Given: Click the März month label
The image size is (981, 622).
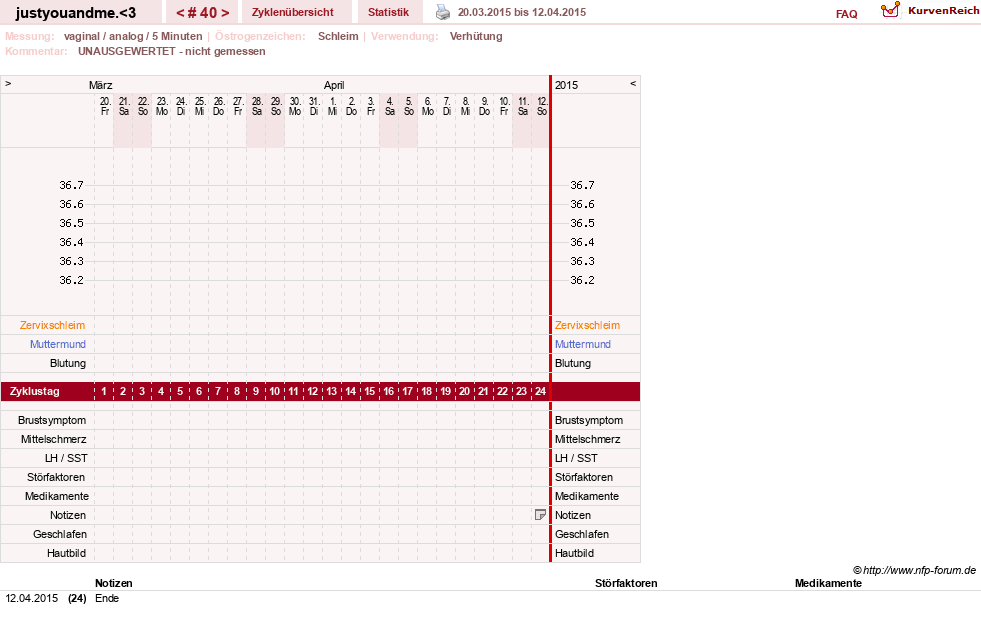Looking at the screenshot, I should click(x=101, y=85).
